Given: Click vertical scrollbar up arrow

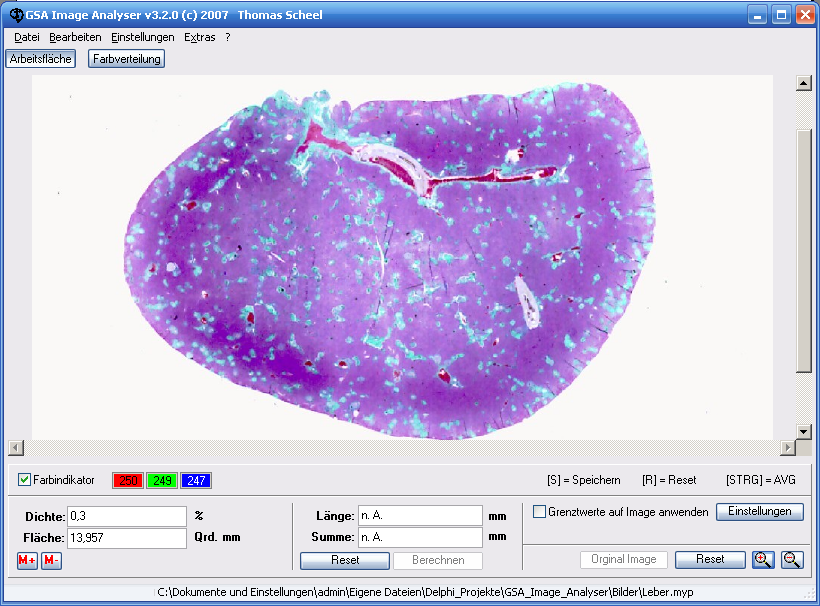Looking at the screenshot, I should pyautogui.click(x=804, y=83).
